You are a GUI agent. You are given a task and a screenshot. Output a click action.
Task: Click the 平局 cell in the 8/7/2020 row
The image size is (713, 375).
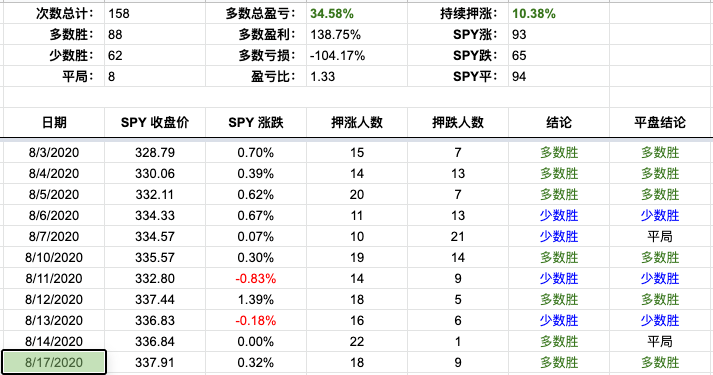point(660,236)
